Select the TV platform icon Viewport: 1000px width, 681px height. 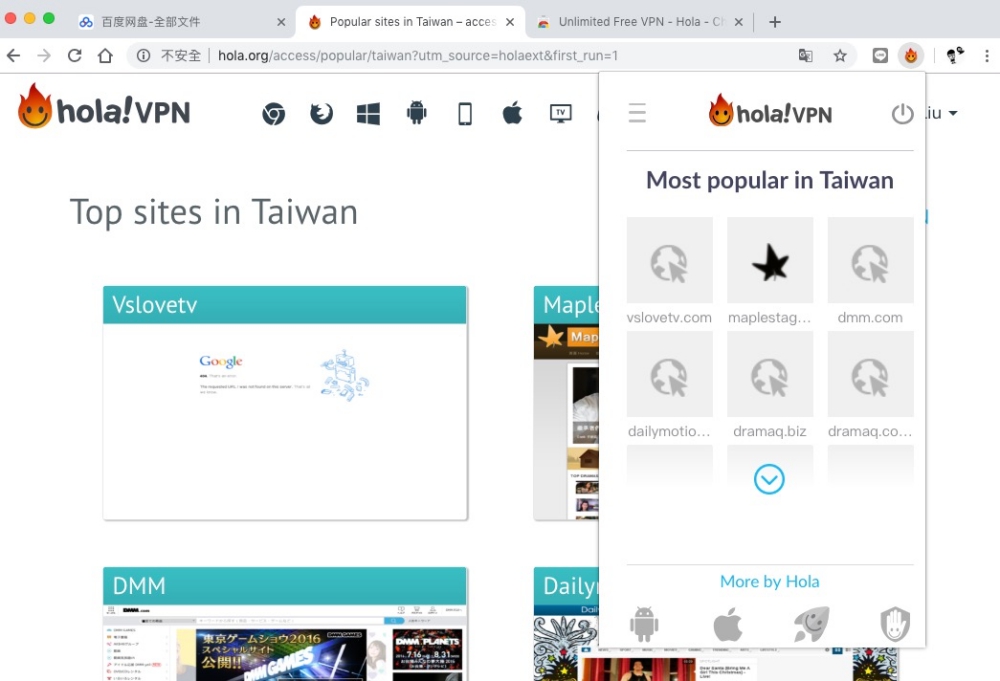tap(561, 114)
